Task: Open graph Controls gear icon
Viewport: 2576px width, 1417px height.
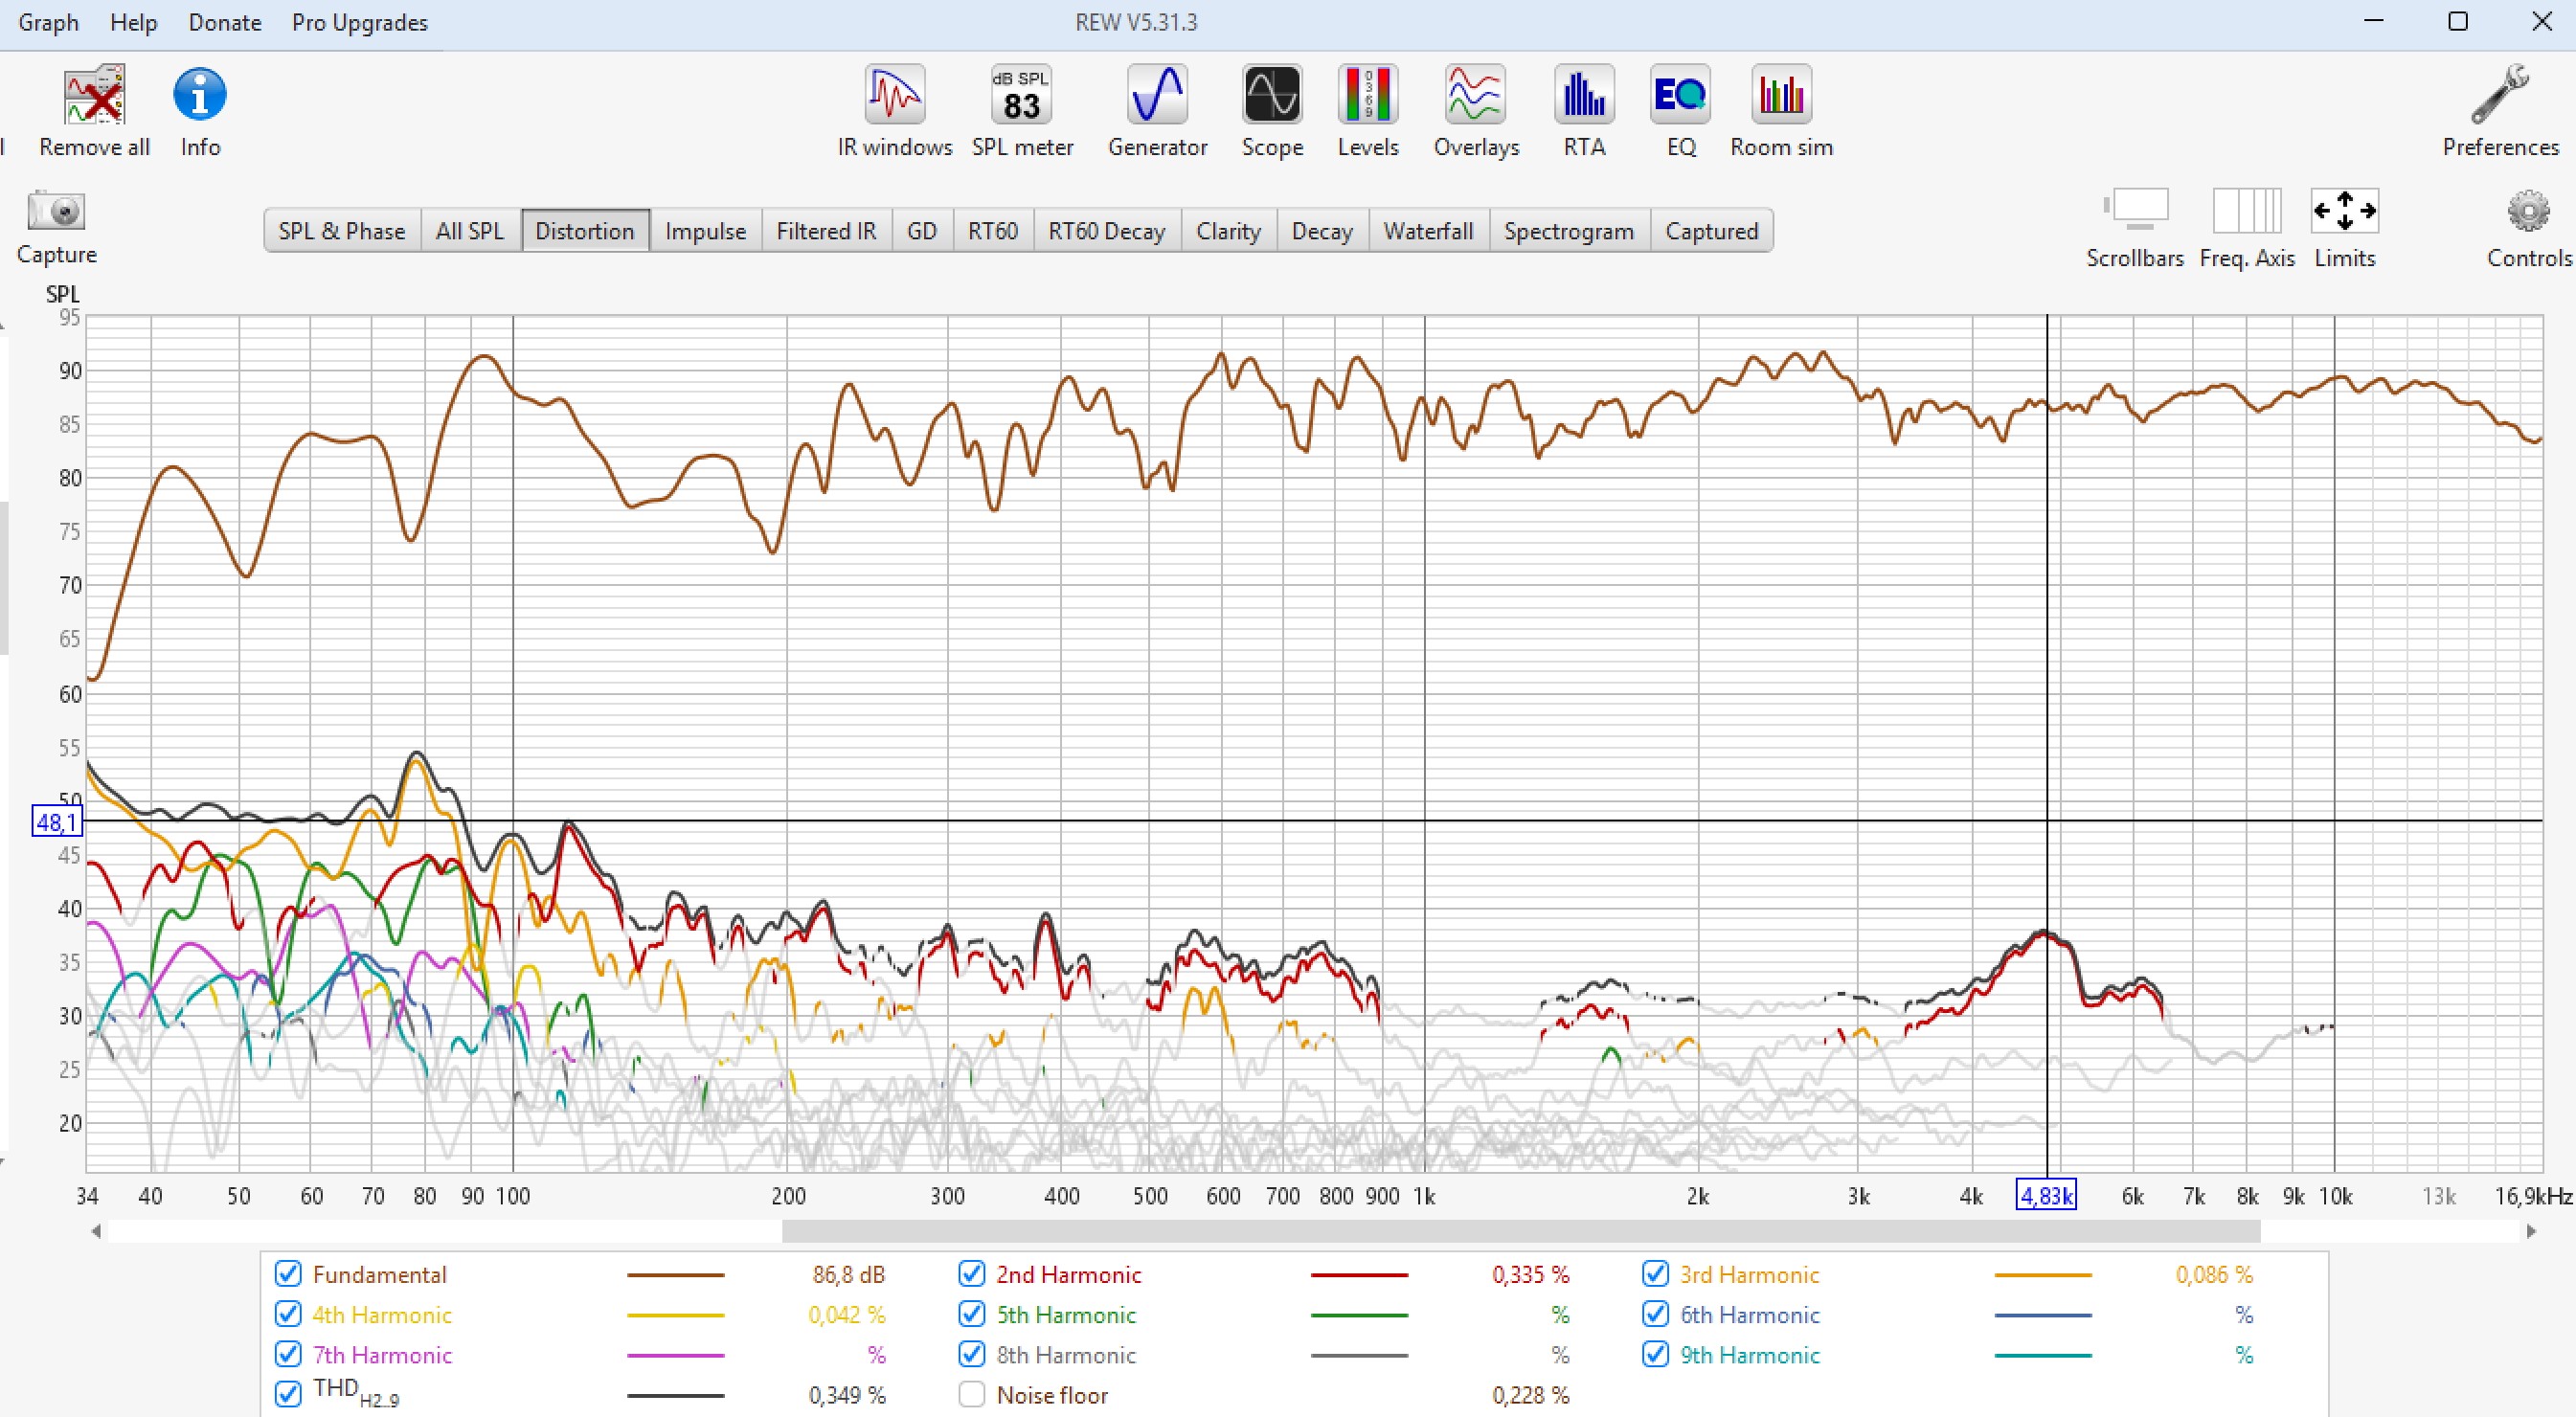Action: click(2529, 211)
